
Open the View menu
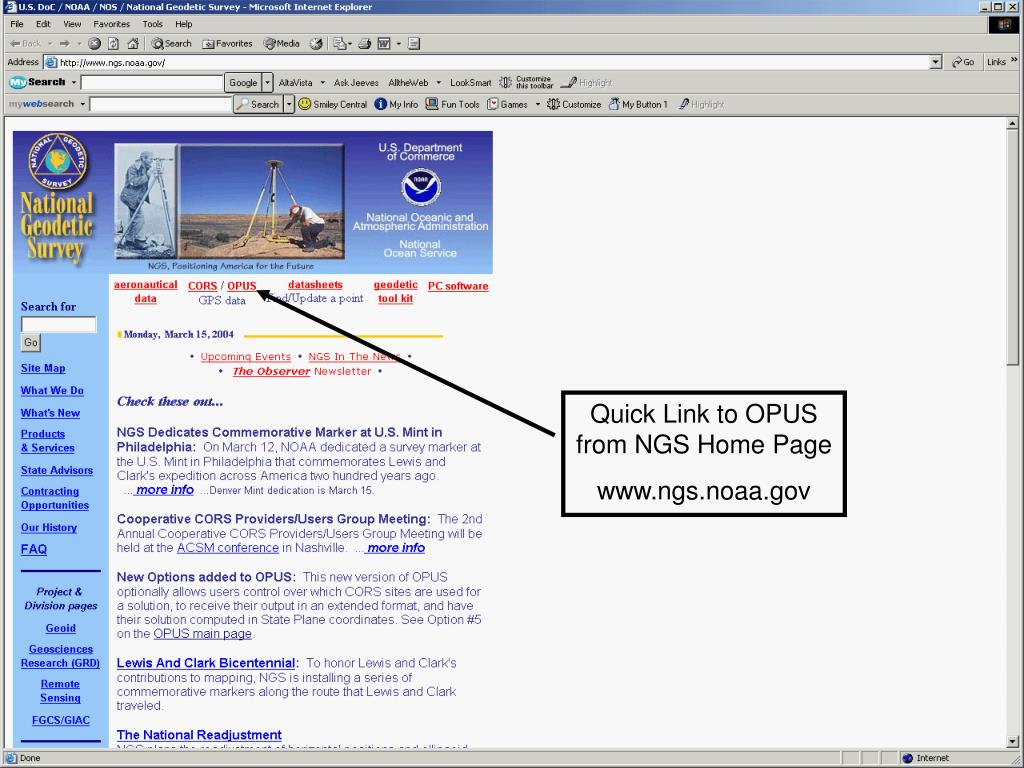(x=72, y=24)
